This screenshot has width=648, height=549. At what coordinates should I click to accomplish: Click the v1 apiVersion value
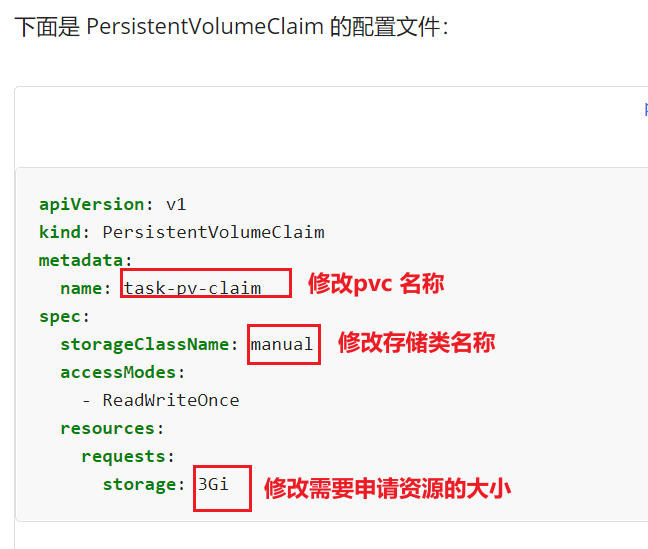176,205
